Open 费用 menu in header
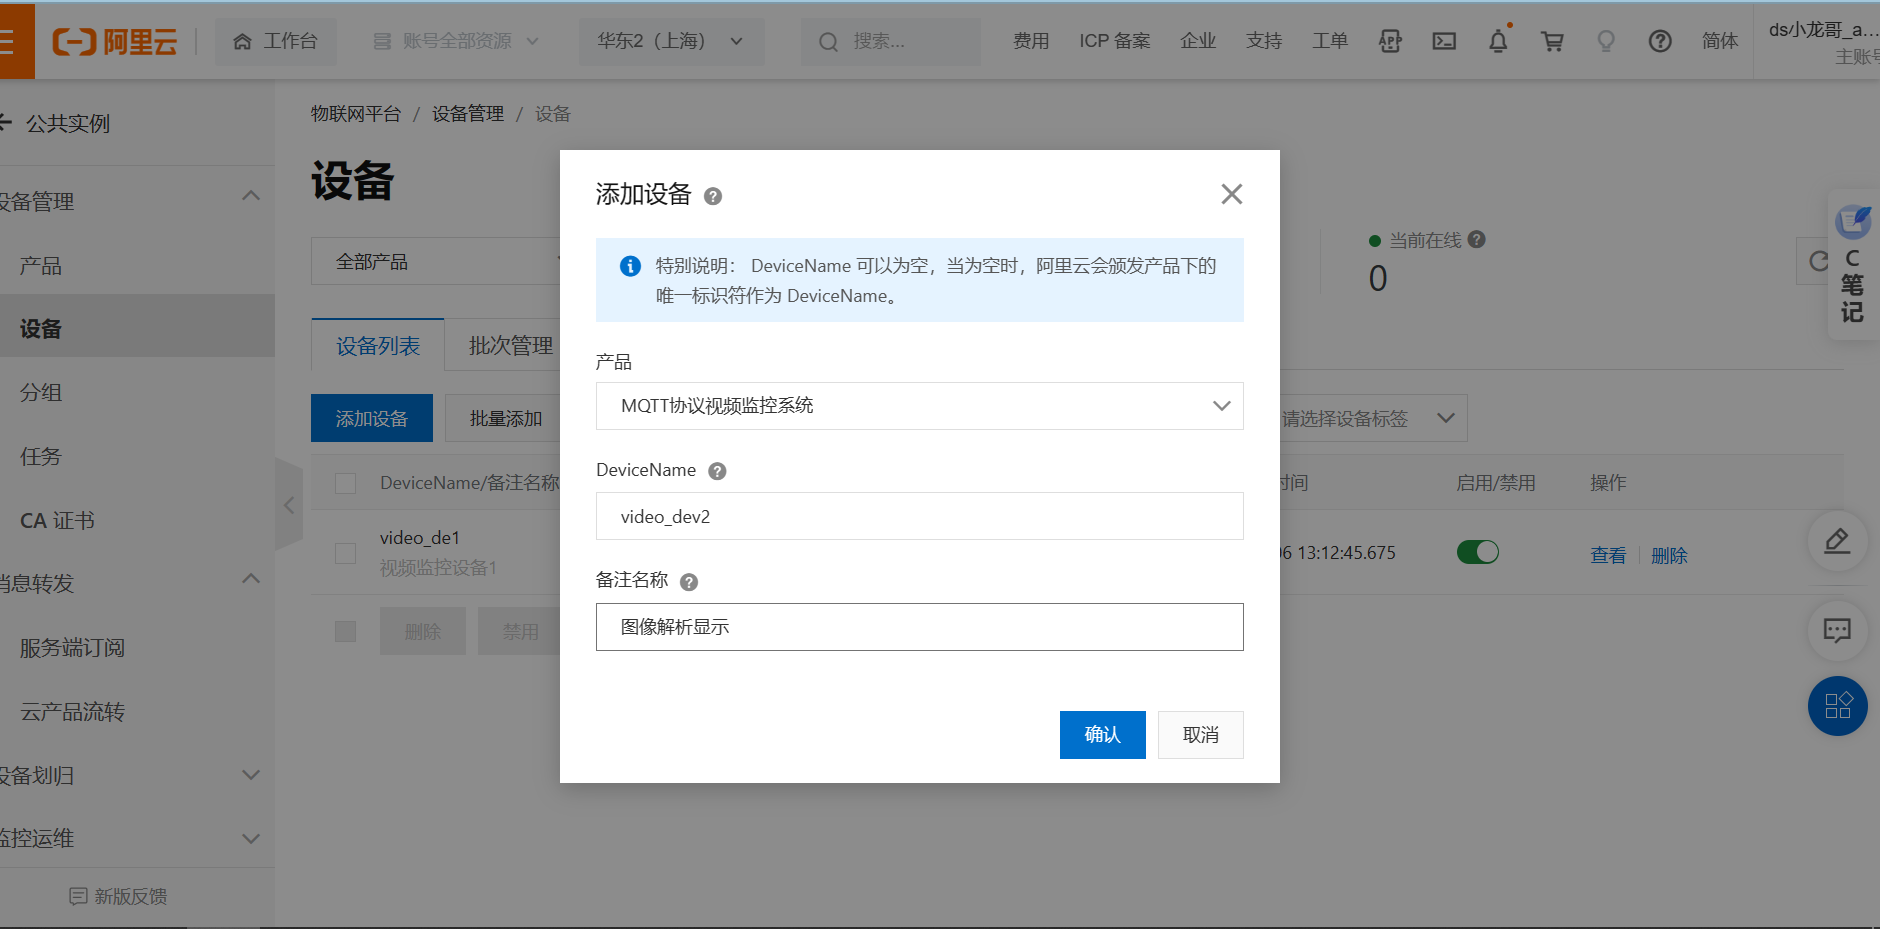Image resolution: width=1880 pixels, height=929 pixels. tap(1031, 41)
